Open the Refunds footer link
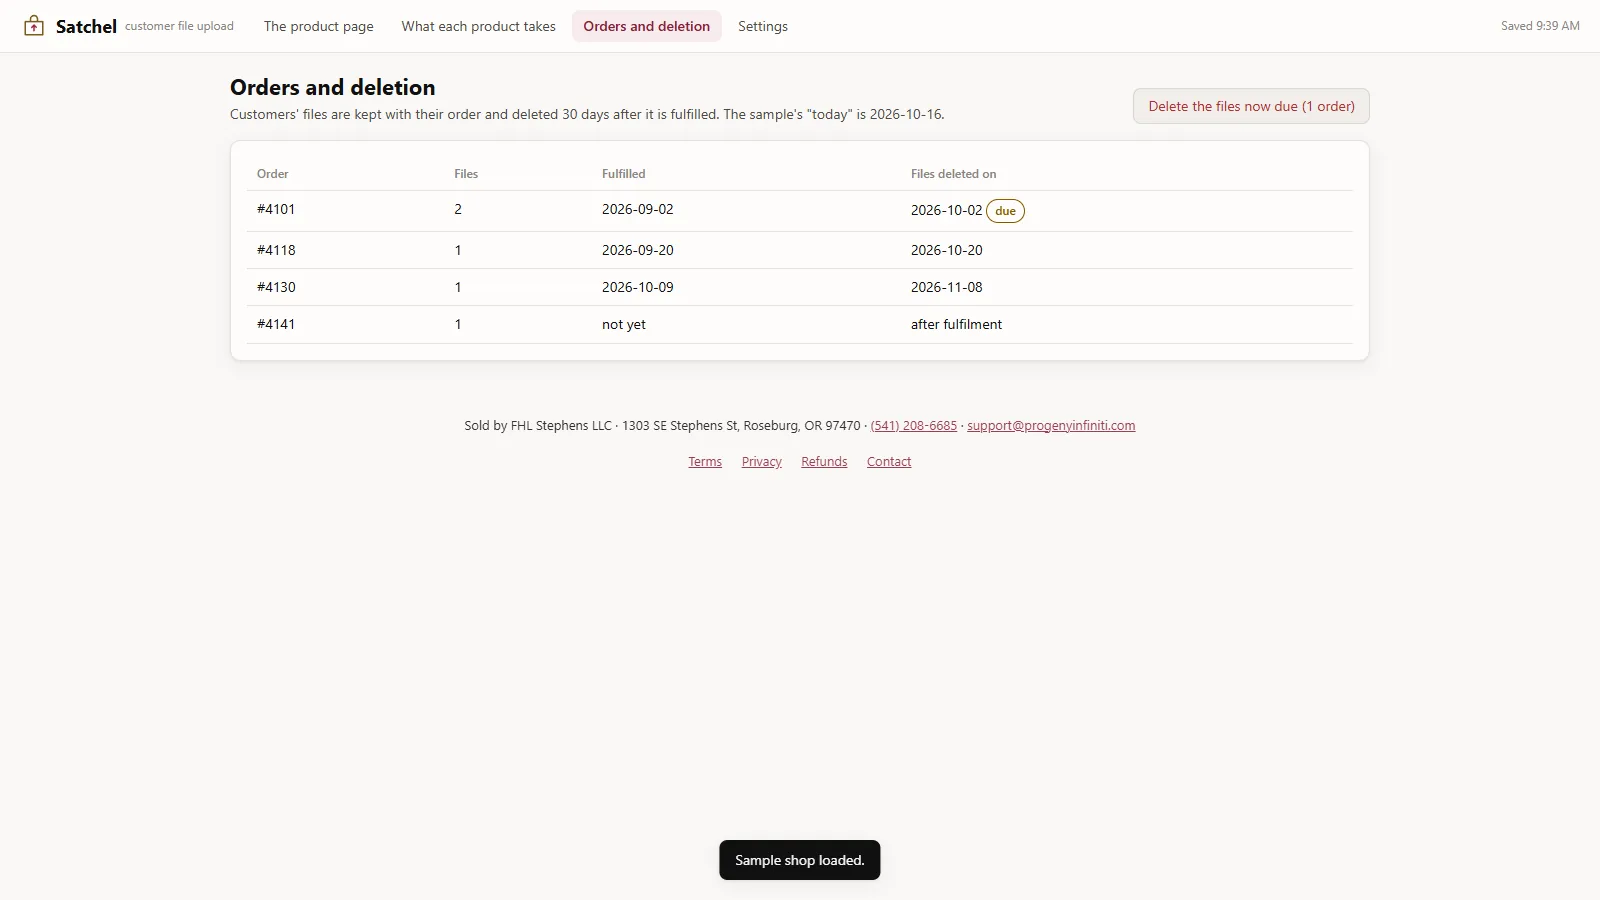Viewport: 1600px width, 900px height. pos(824,461)
